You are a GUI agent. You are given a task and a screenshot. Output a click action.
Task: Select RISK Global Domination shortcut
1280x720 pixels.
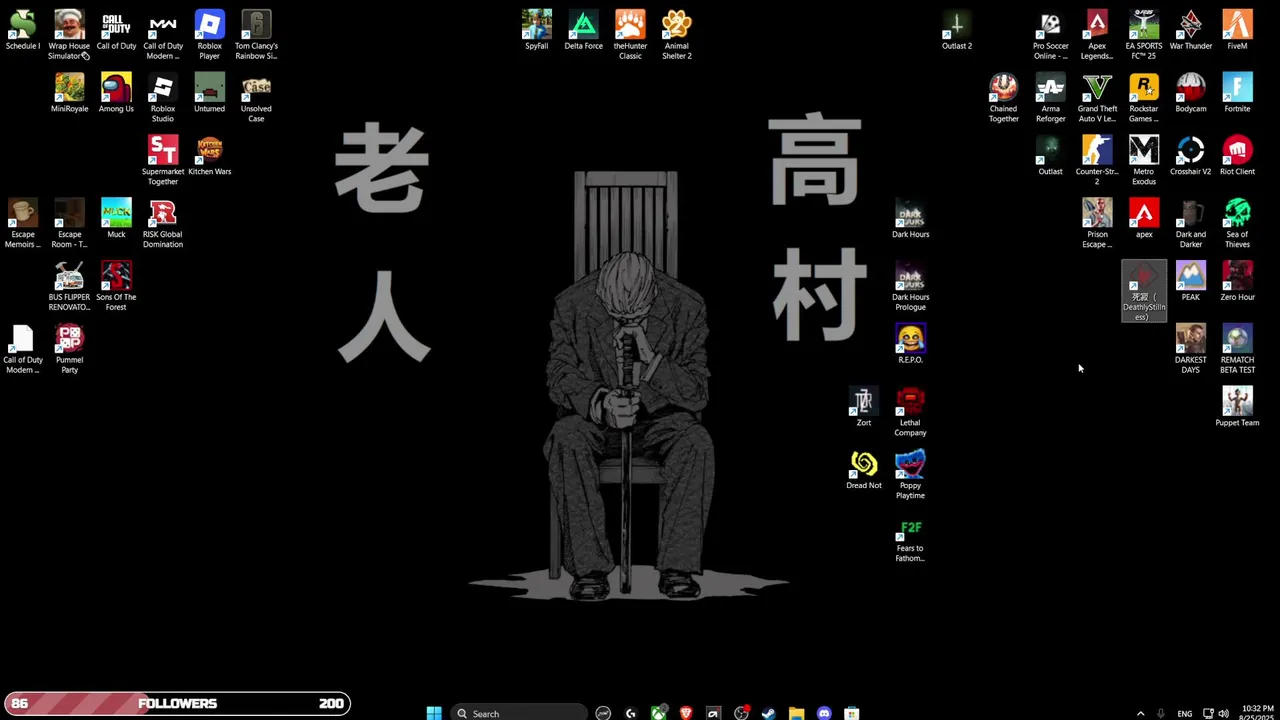(x=163, y=224)
